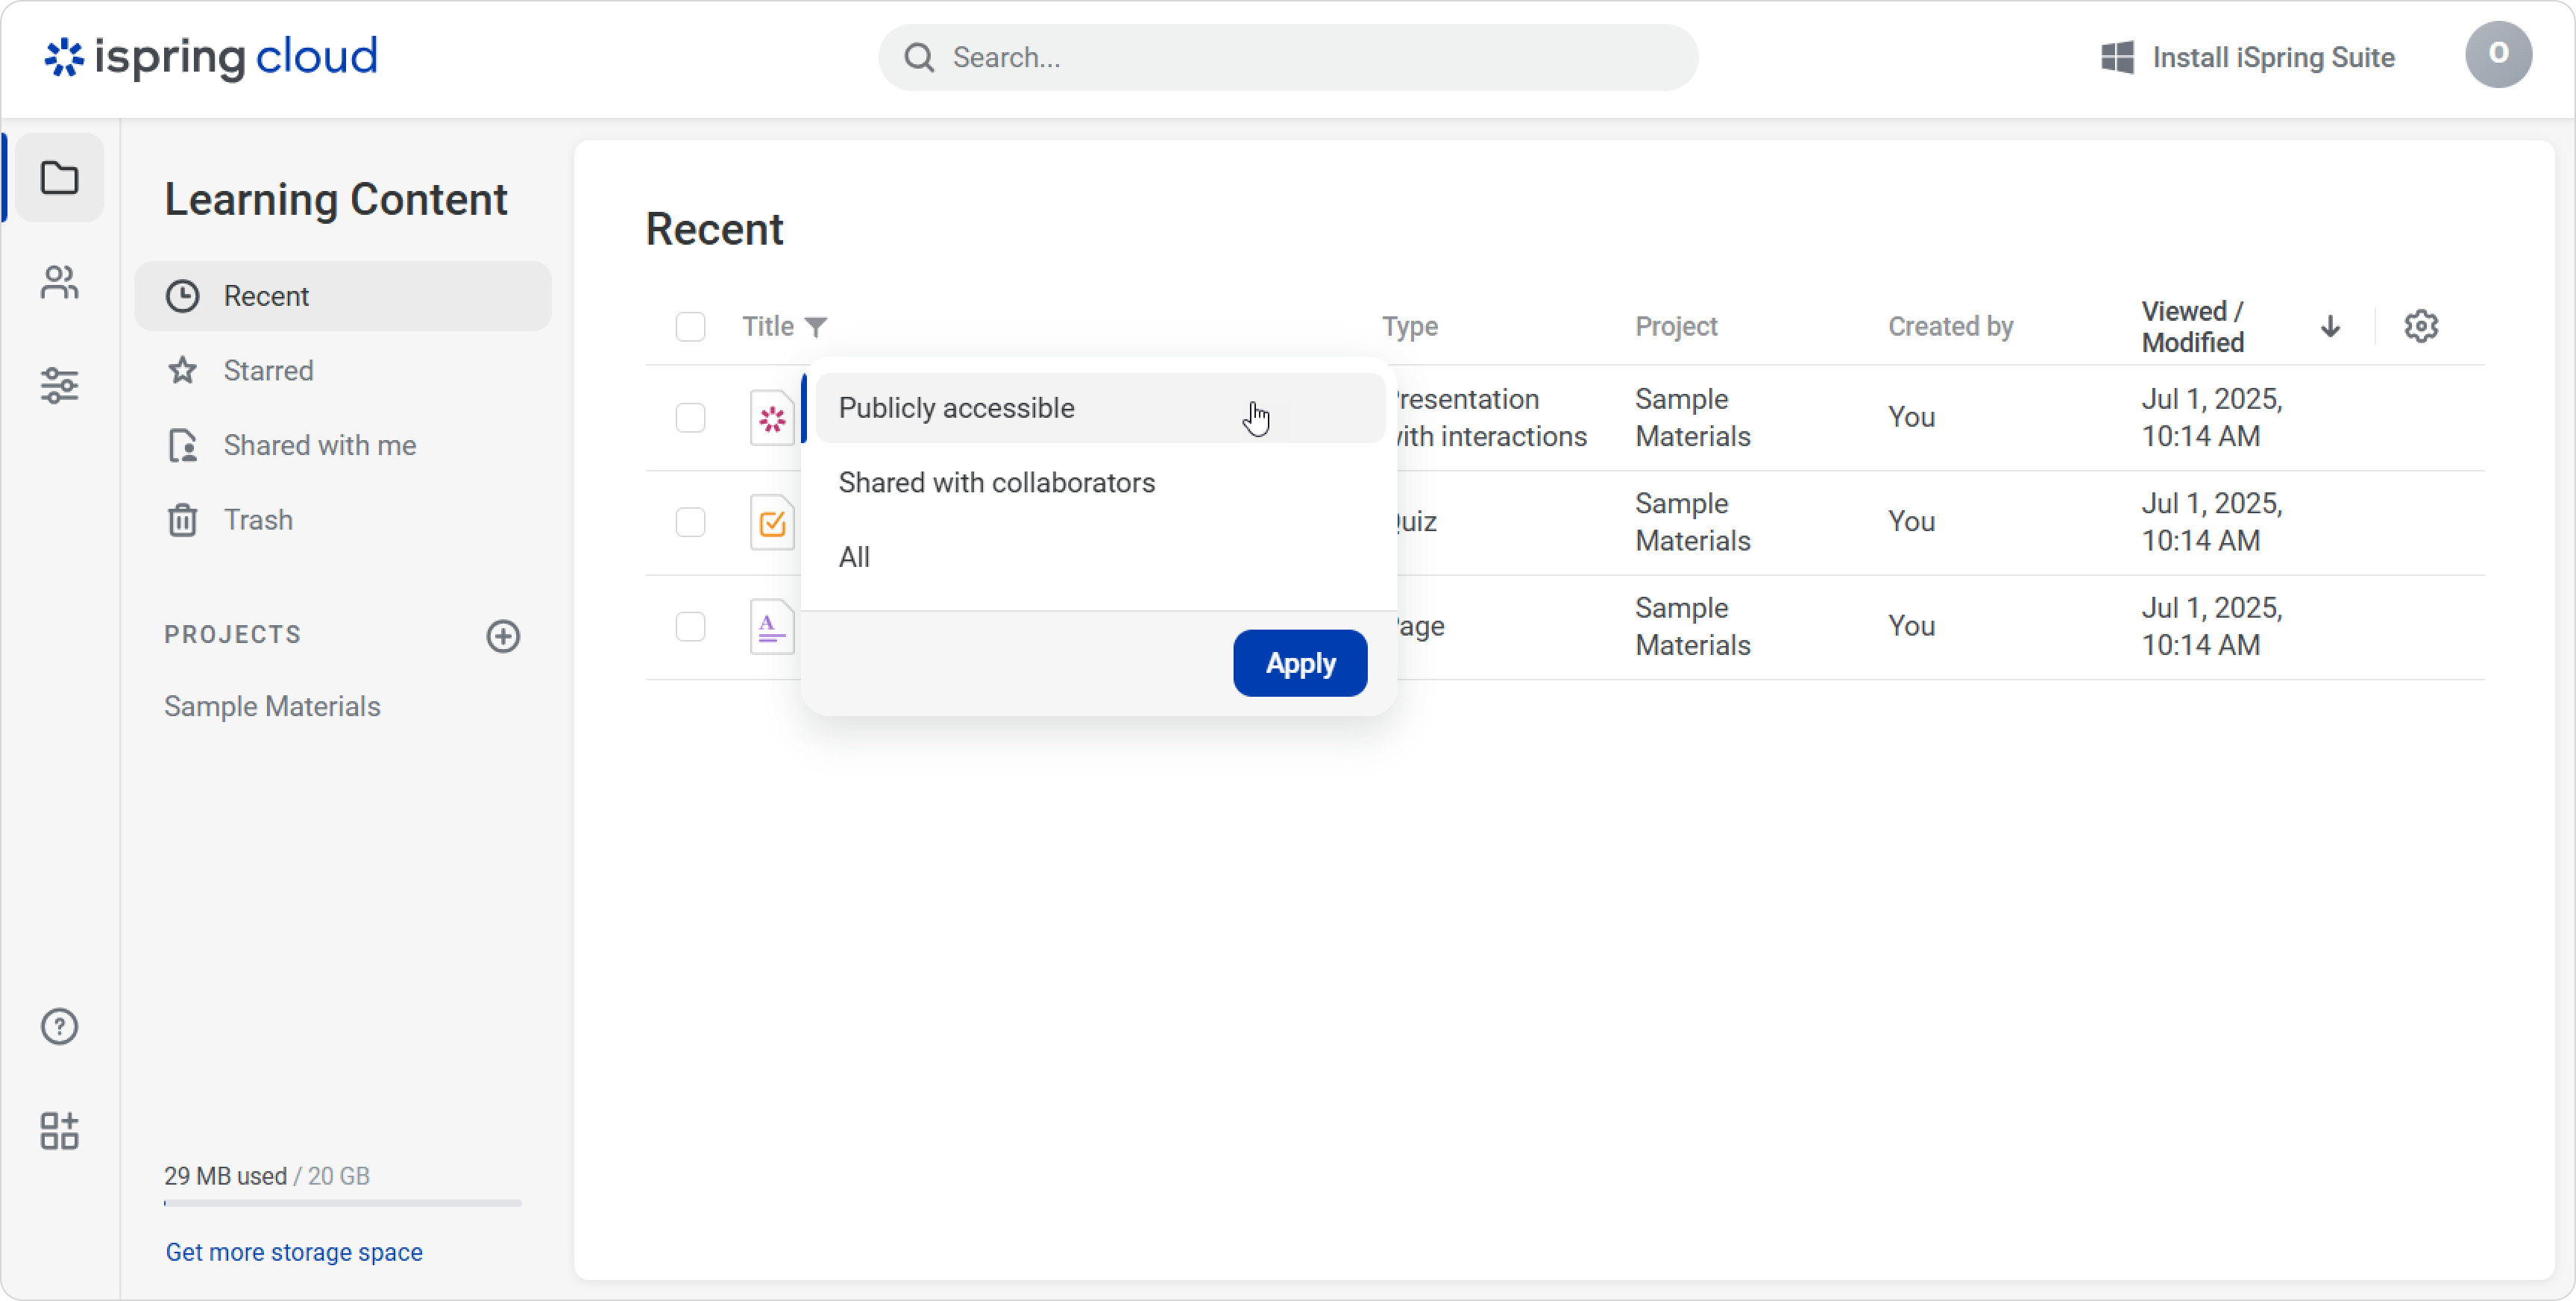Click Sample Materials in the quiz row

click(1692, 522)
